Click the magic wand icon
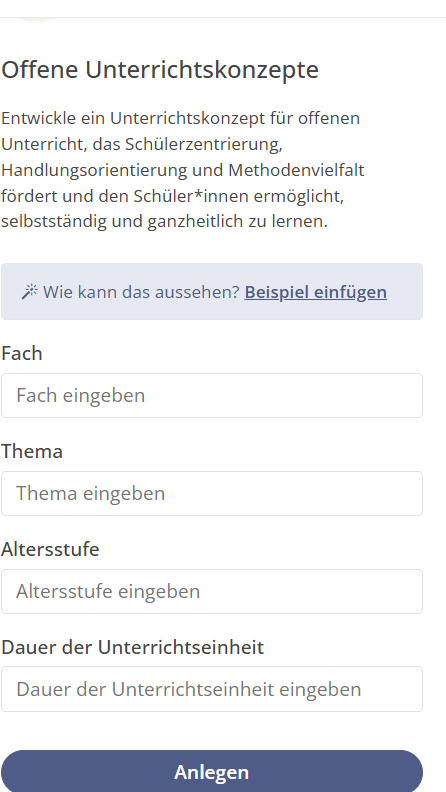This screenshot has height=792, width=446. coord(29,292)
